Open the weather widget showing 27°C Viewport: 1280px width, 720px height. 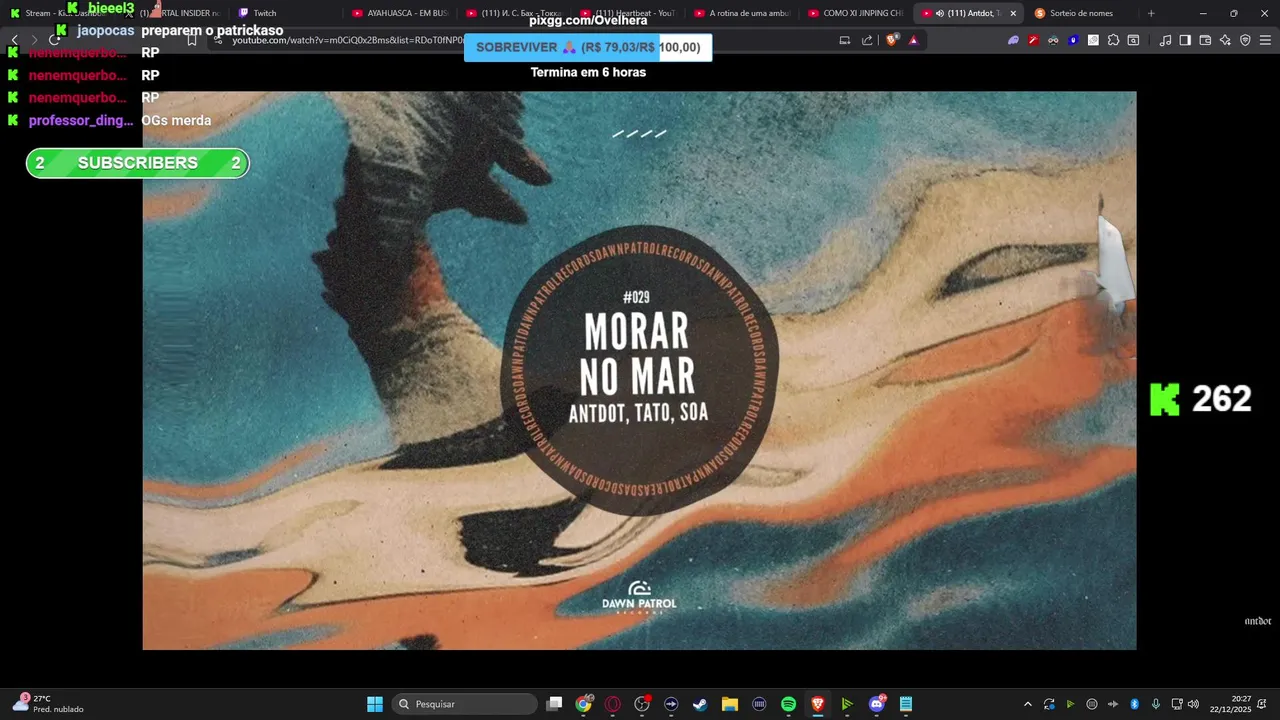pos(48,704)
